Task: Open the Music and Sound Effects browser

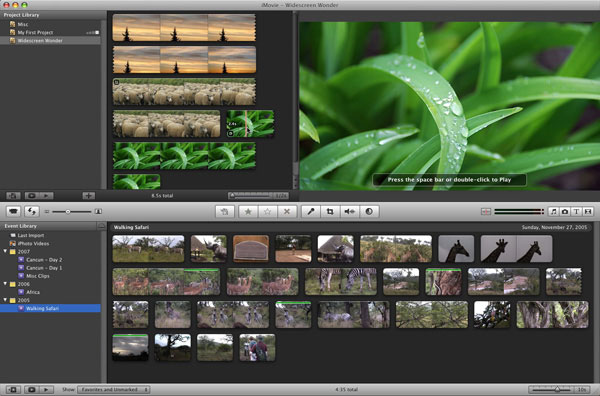Action: [553, 211]
